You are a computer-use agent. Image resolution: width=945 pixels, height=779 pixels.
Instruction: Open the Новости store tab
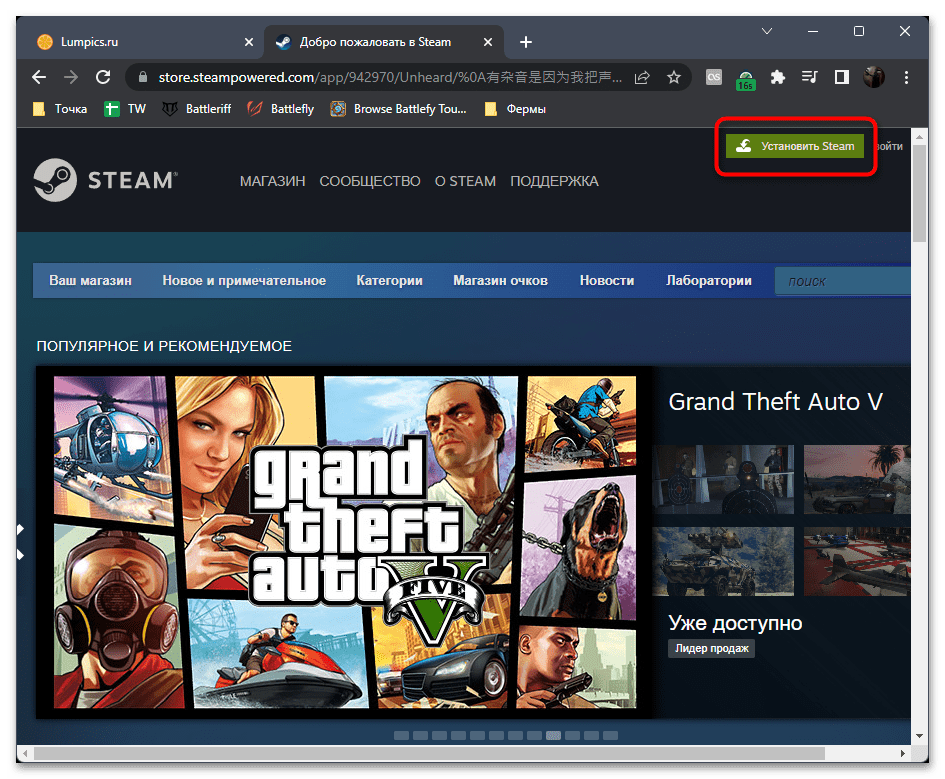[607, 281]
